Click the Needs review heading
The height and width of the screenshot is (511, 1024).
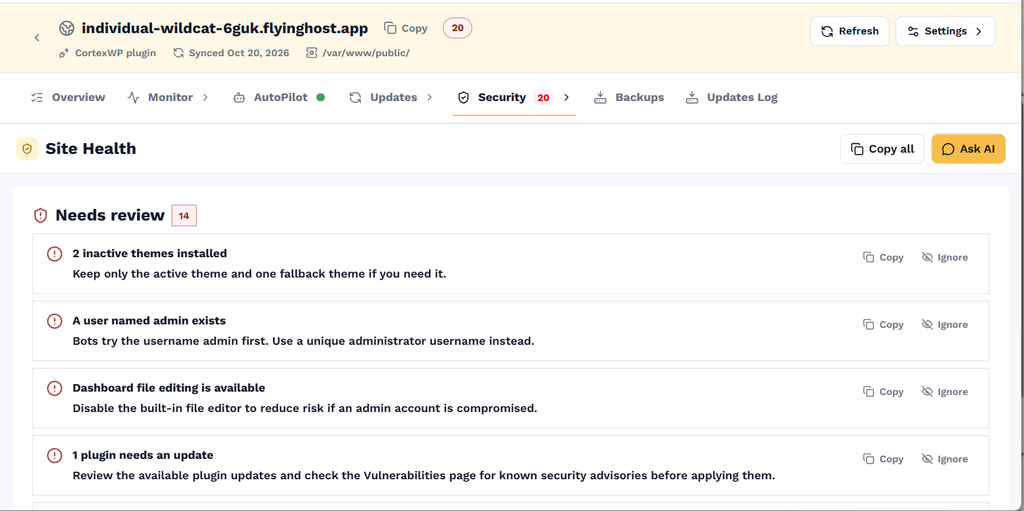[x=110, y=215]
